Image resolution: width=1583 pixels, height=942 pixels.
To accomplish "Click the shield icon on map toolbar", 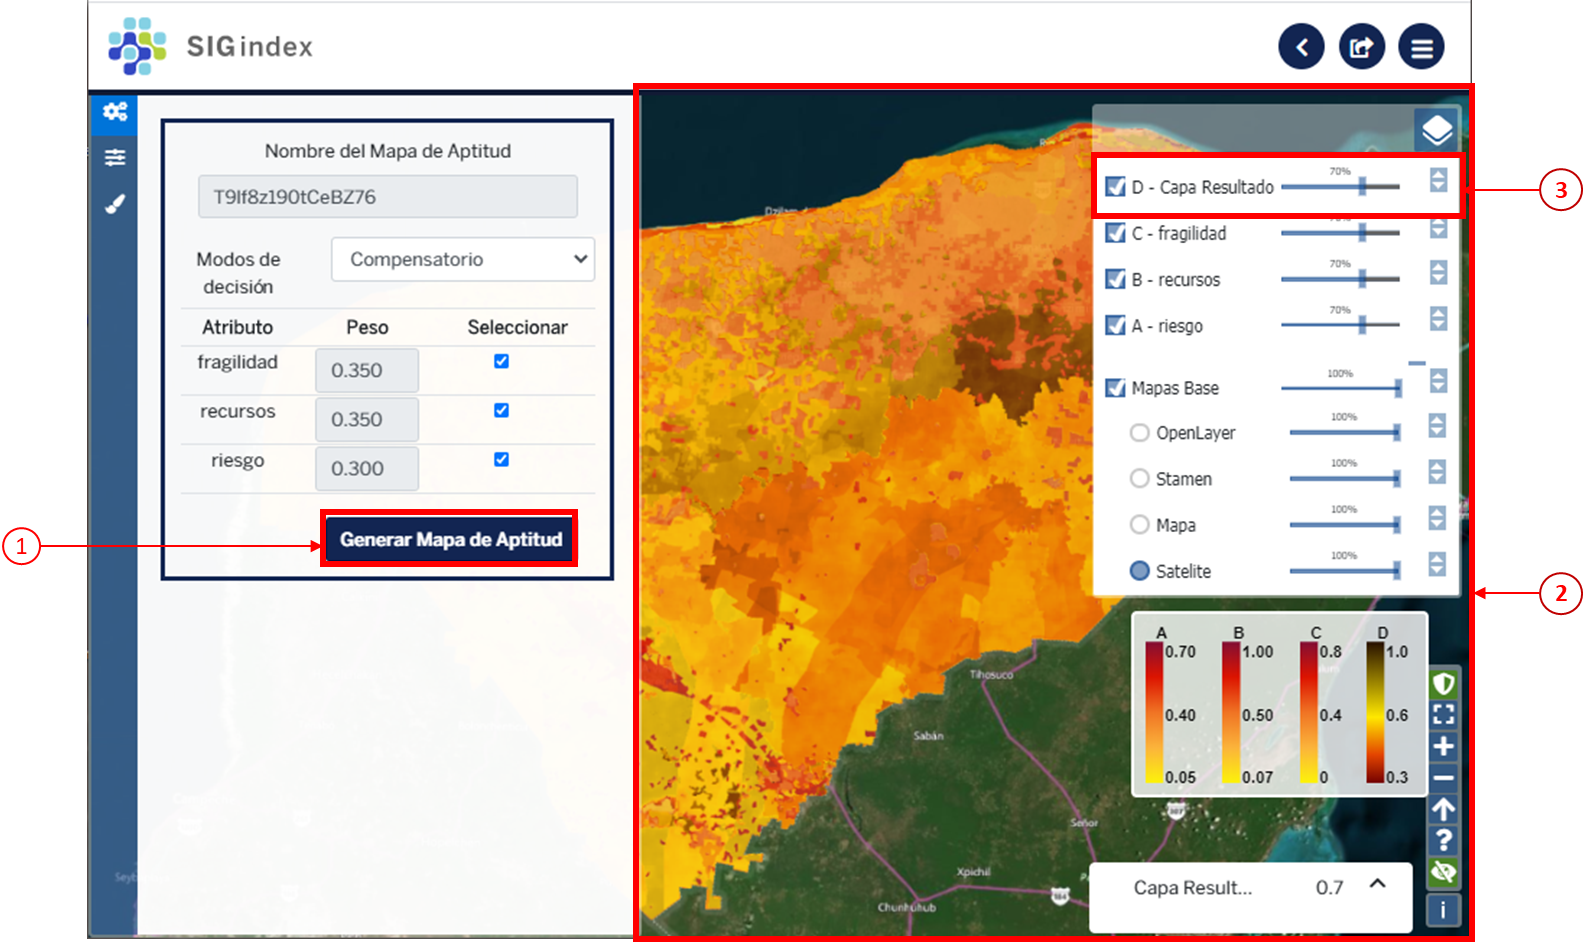I will 1443,683.
